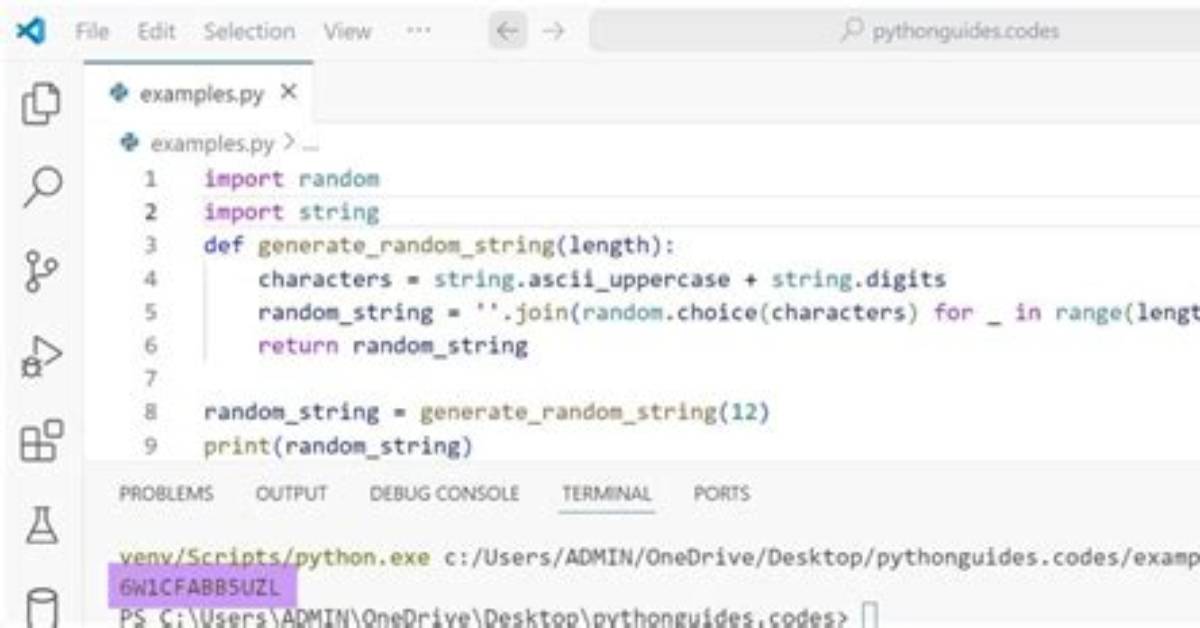The height and width of the screenshot is (628, 1200).
Task: Select the examples.py editor tab
Action: click(198, 93)
